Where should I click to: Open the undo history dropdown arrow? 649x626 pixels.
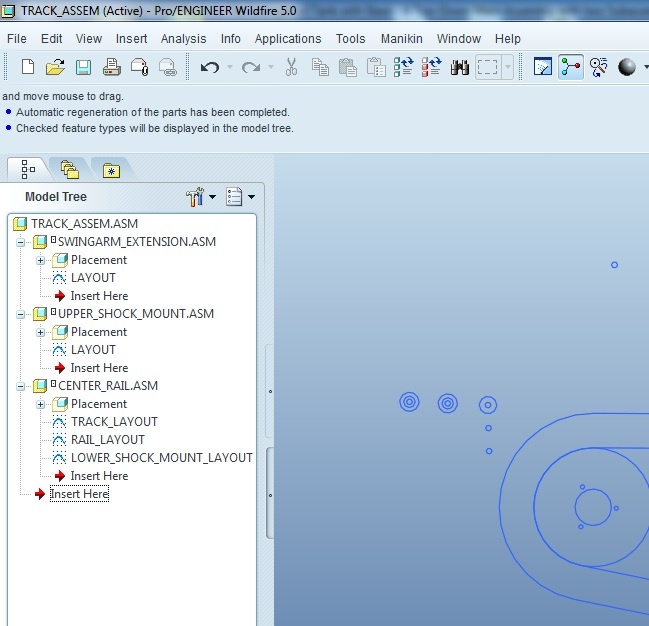pyautogui.click(x=230, y=67)
